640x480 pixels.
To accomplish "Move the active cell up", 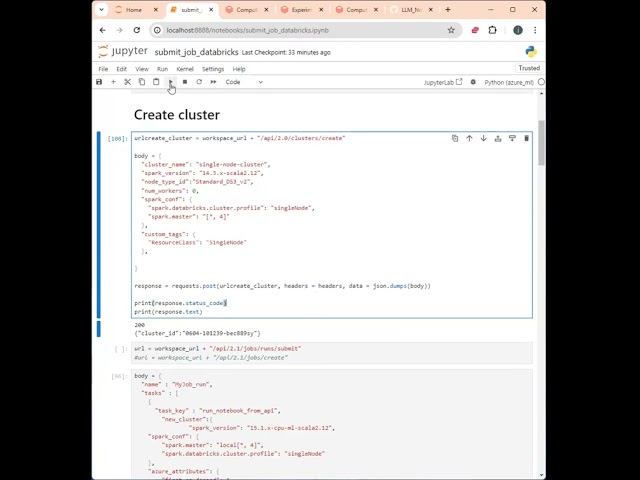I will (469, 138).
